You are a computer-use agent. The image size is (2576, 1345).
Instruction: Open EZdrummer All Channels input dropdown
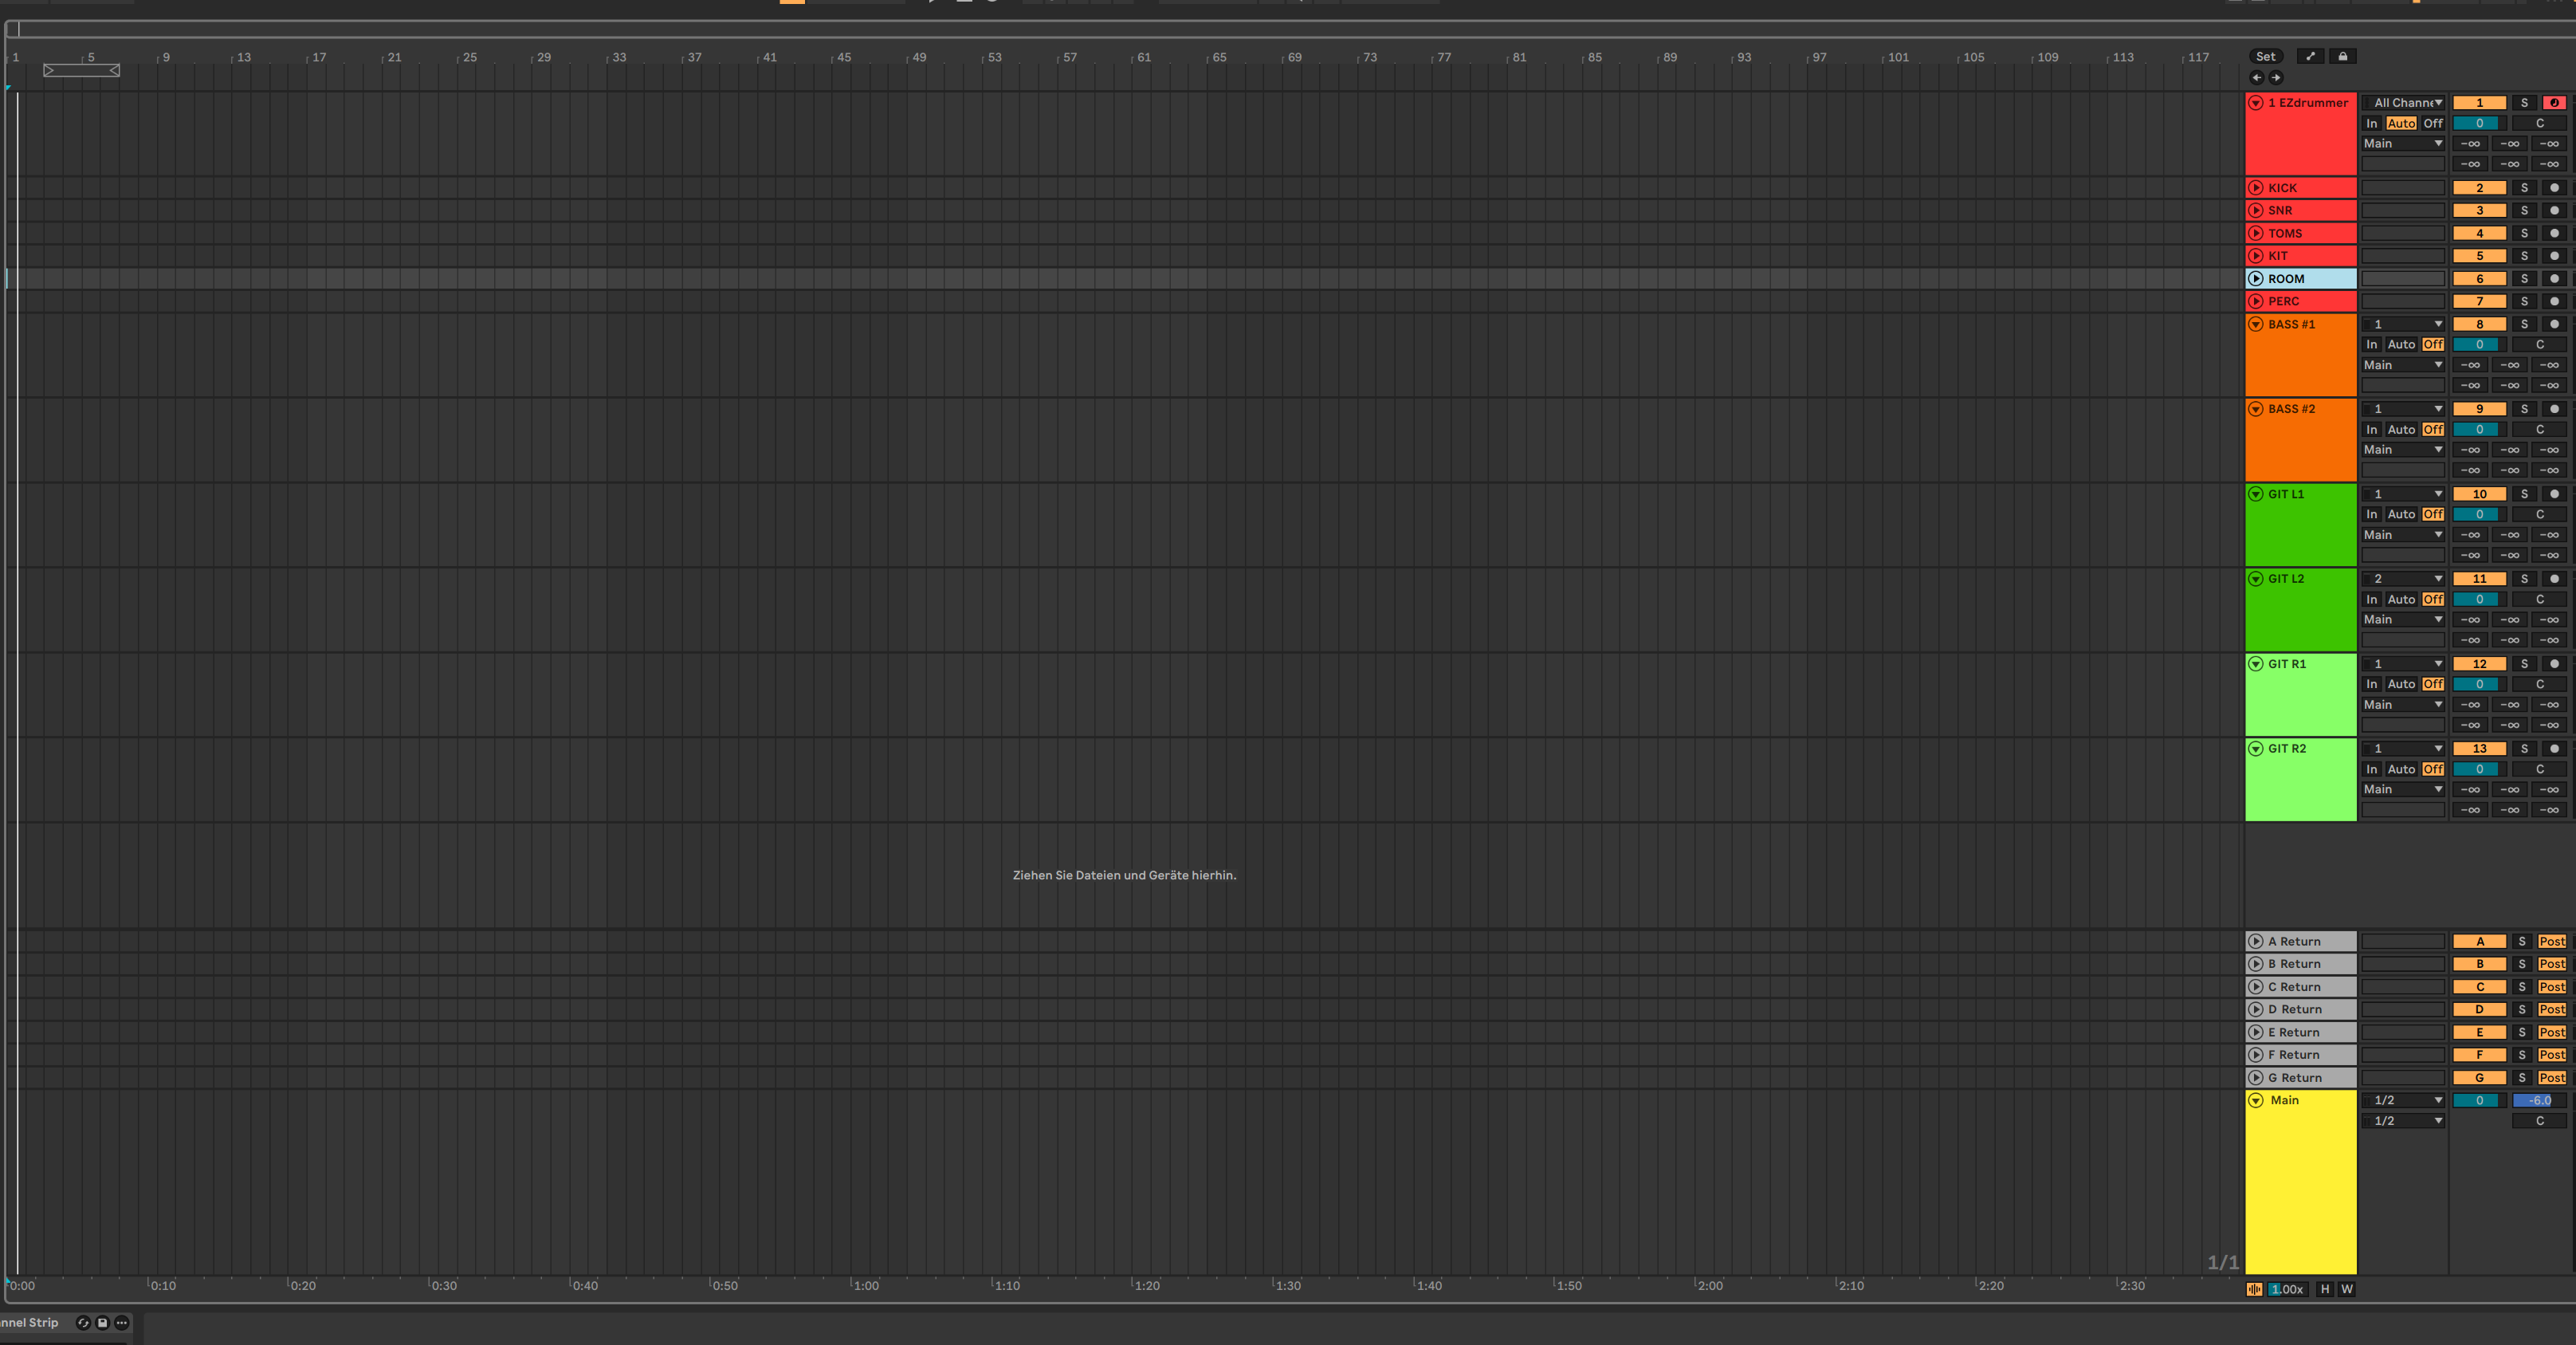(x=2403, y=103)
